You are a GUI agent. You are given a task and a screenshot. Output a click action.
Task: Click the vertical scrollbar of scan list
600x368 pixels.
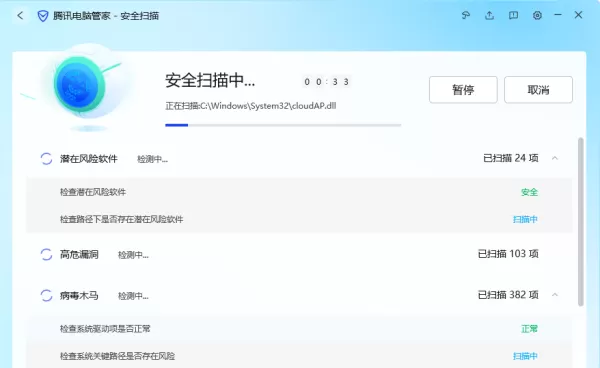pos(581,222)
